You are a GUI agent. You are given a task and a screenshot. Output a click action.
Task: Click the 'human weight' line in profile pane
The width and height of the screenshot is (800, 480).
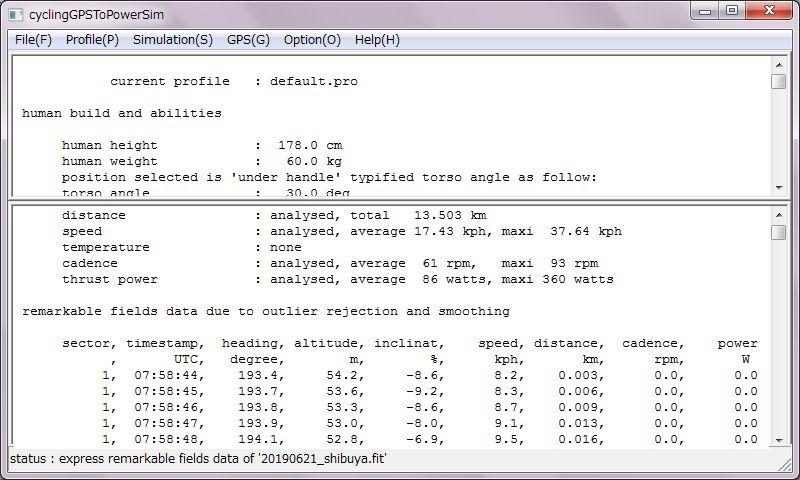click(202, 161)
